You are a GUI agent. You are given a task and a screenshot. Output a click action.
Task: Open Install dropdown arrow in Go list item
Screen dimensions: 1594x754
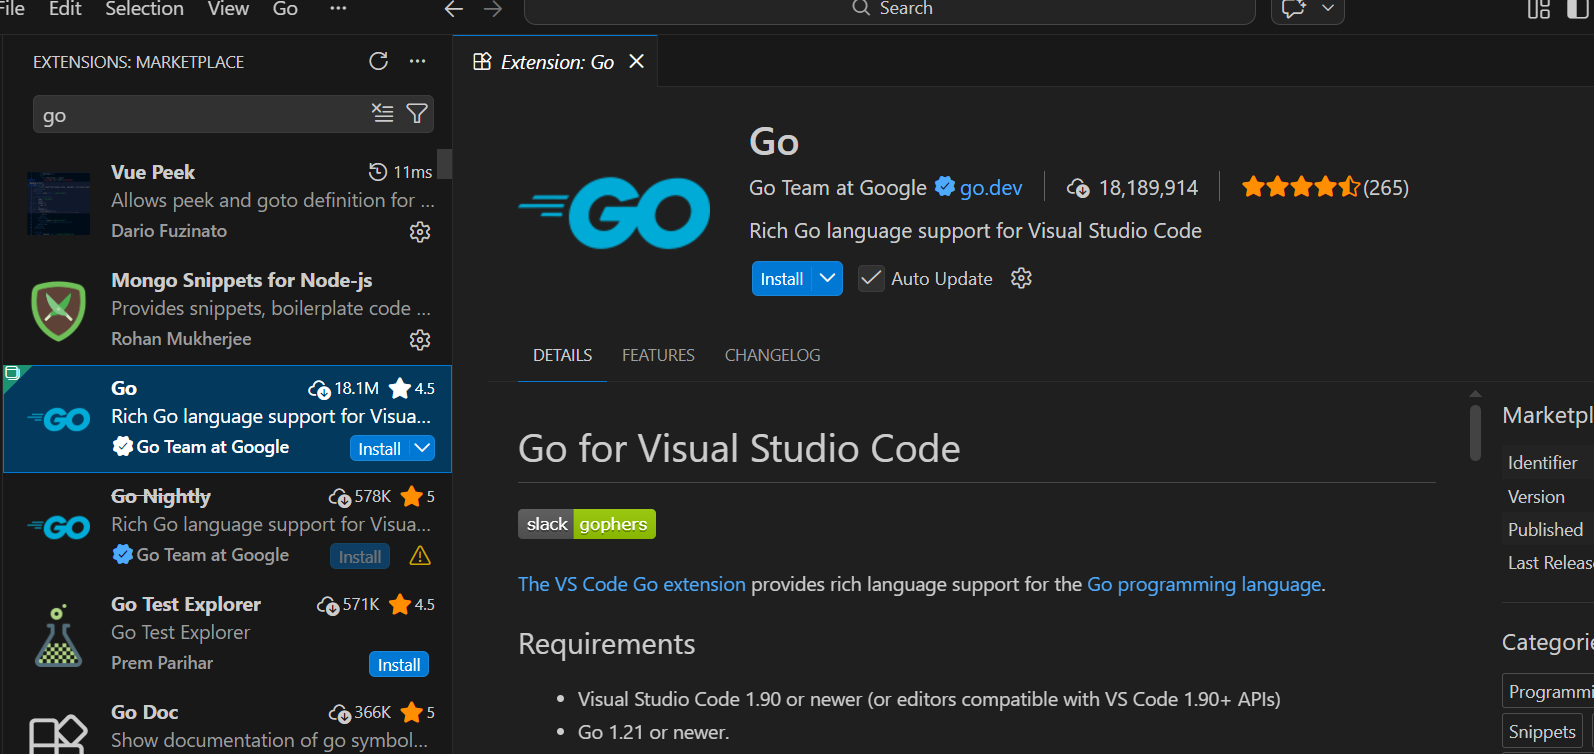(x=423, y=448)
